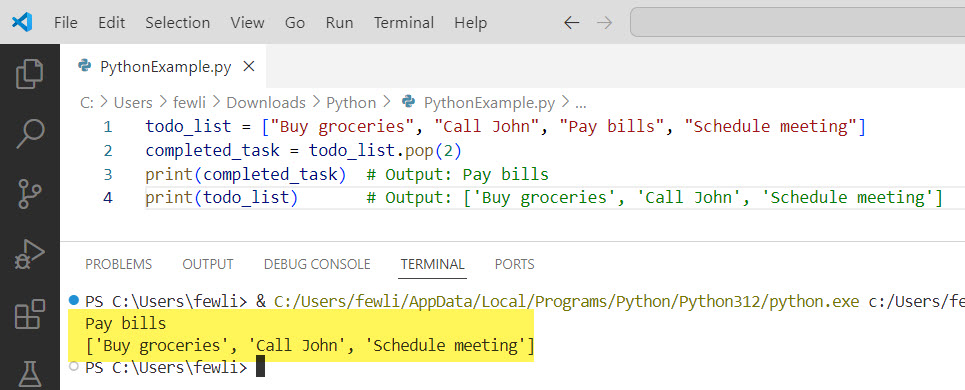Switch to the OUTPUT panel tab

(x=208, y=265)
